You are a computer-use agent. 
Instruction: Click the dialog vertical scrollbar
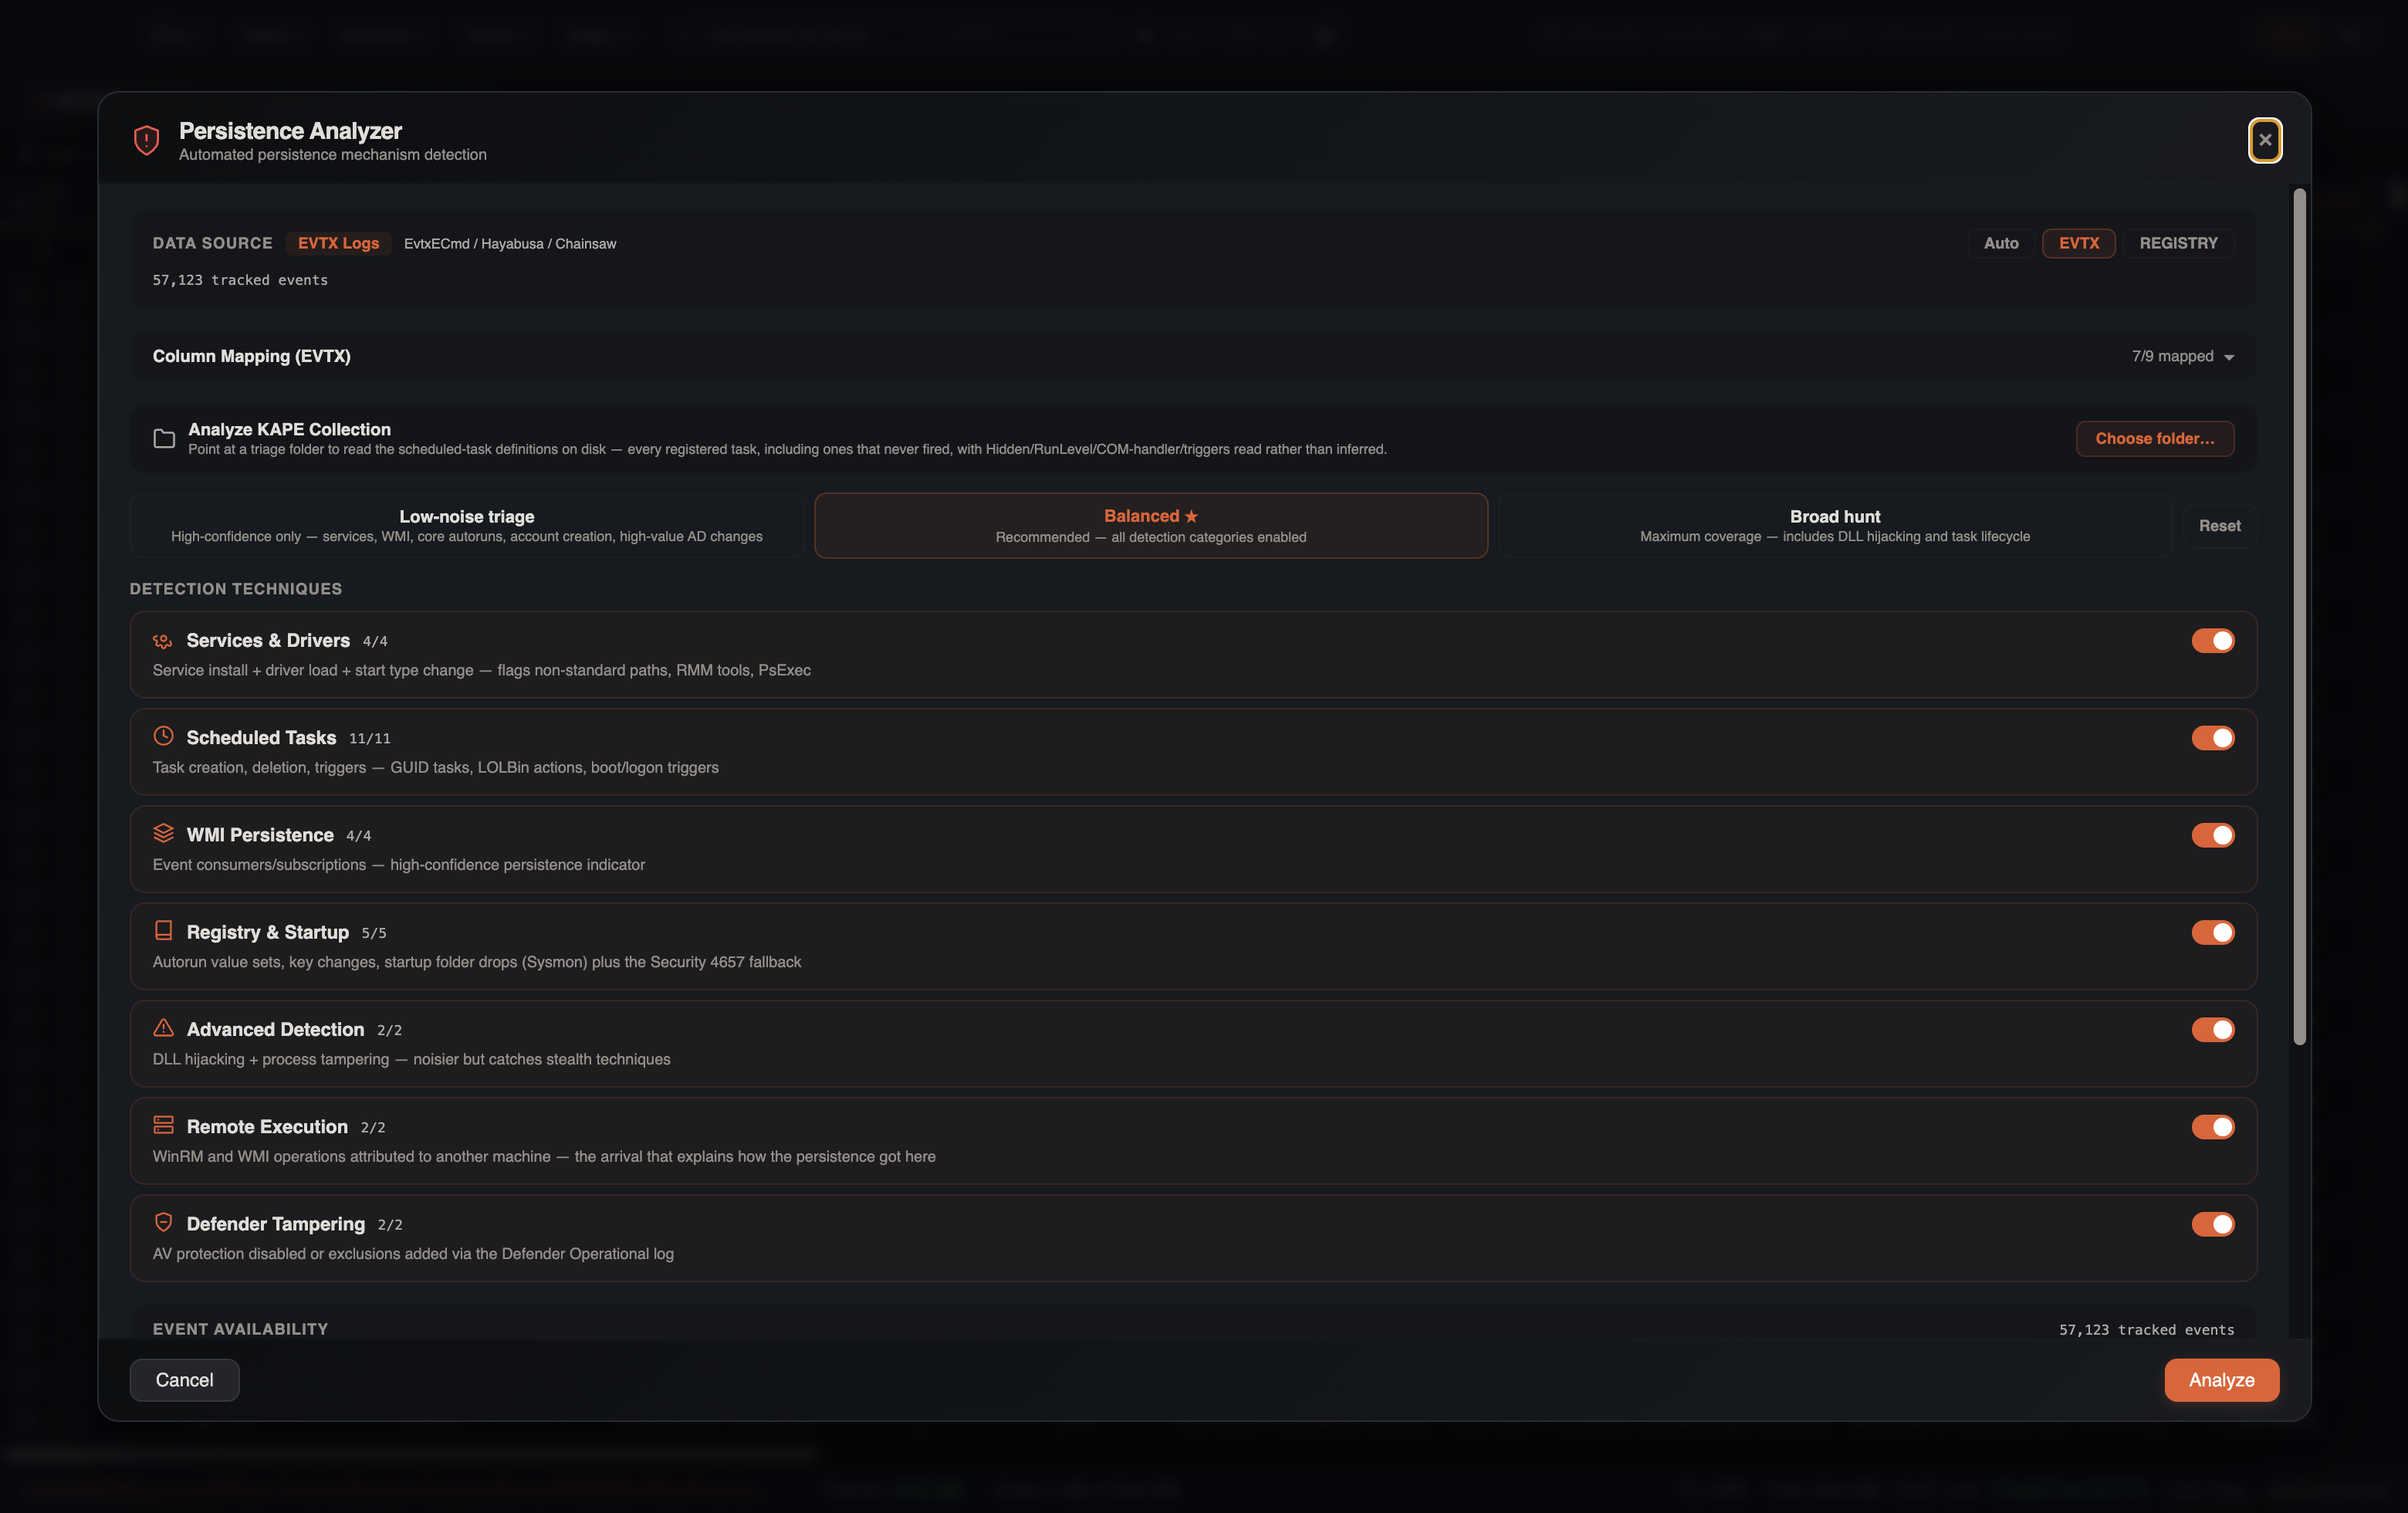coord(2299,617)
